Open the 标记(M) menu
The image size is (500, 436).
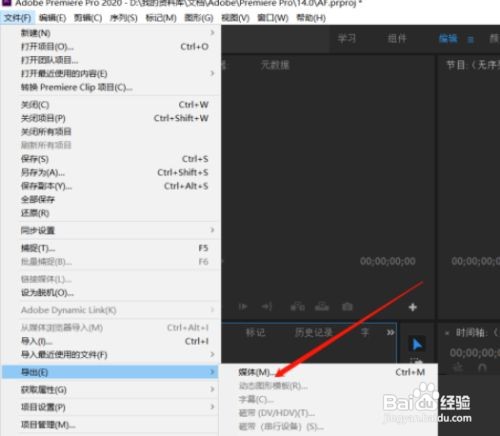point(161,18)
